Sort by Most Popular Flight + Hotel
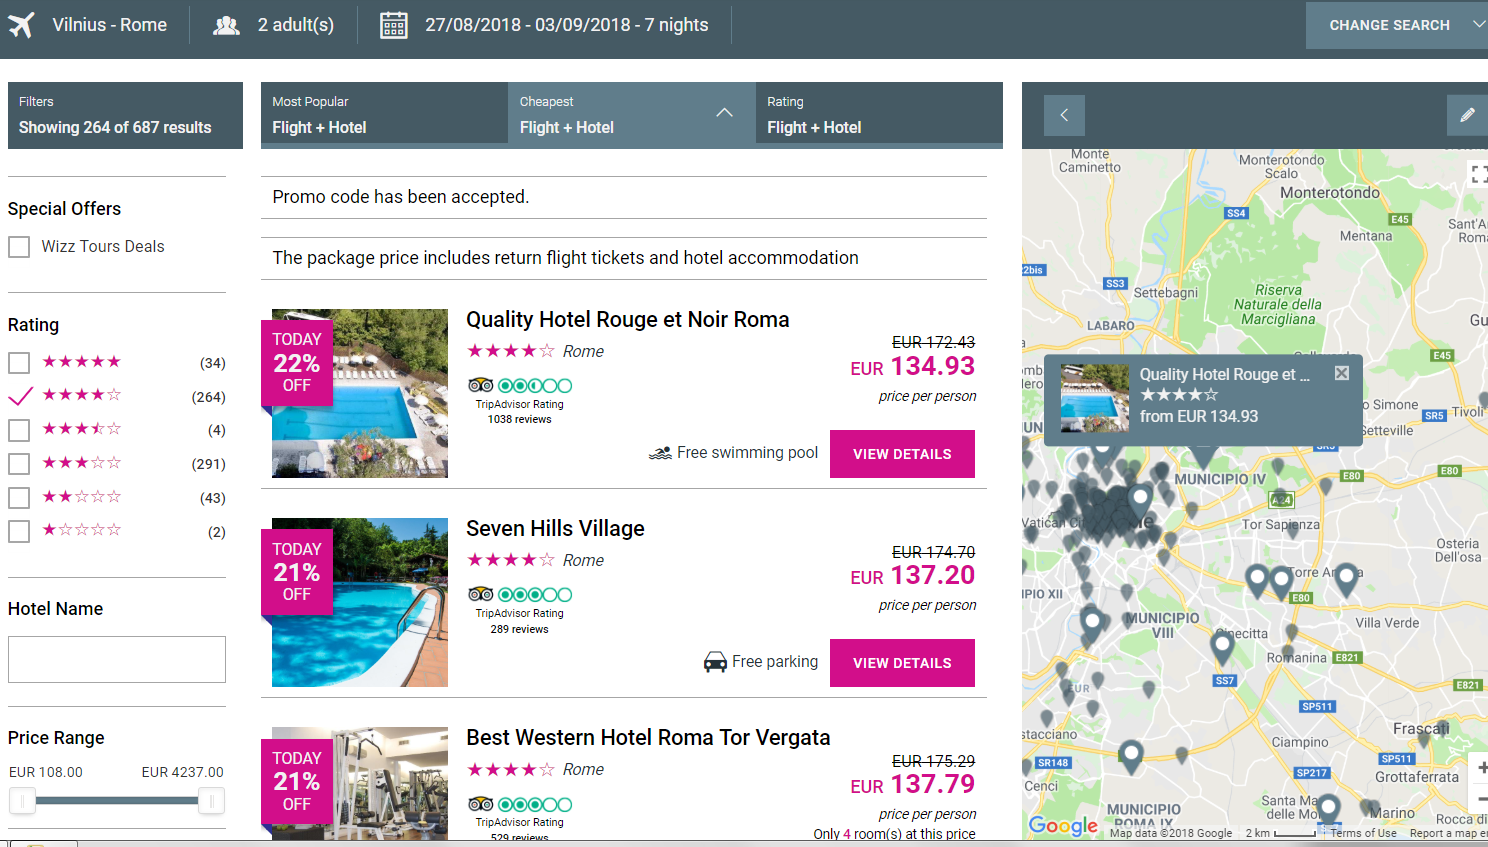This screenshot has width=1488, height=847. click(384, 115)
